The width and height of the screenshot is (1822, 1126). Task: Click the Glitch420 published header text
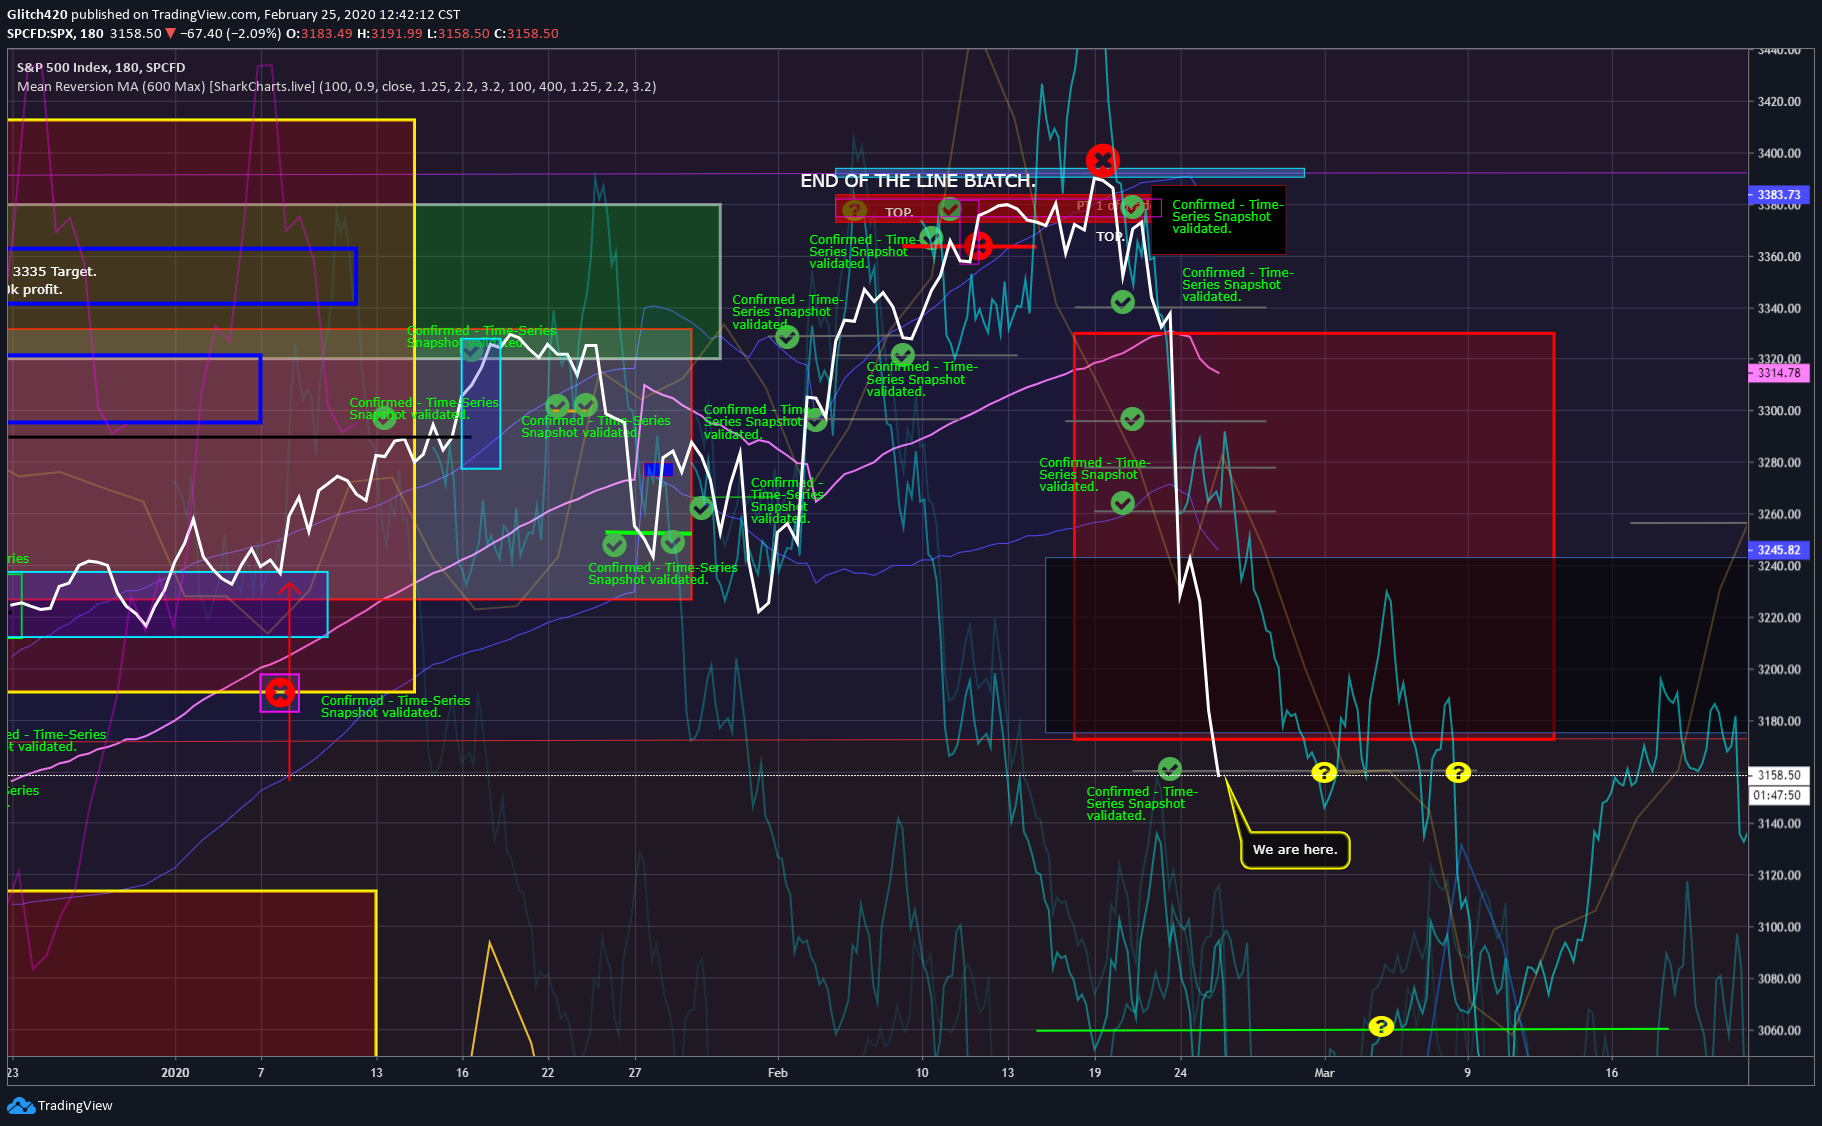pos(234,14)
